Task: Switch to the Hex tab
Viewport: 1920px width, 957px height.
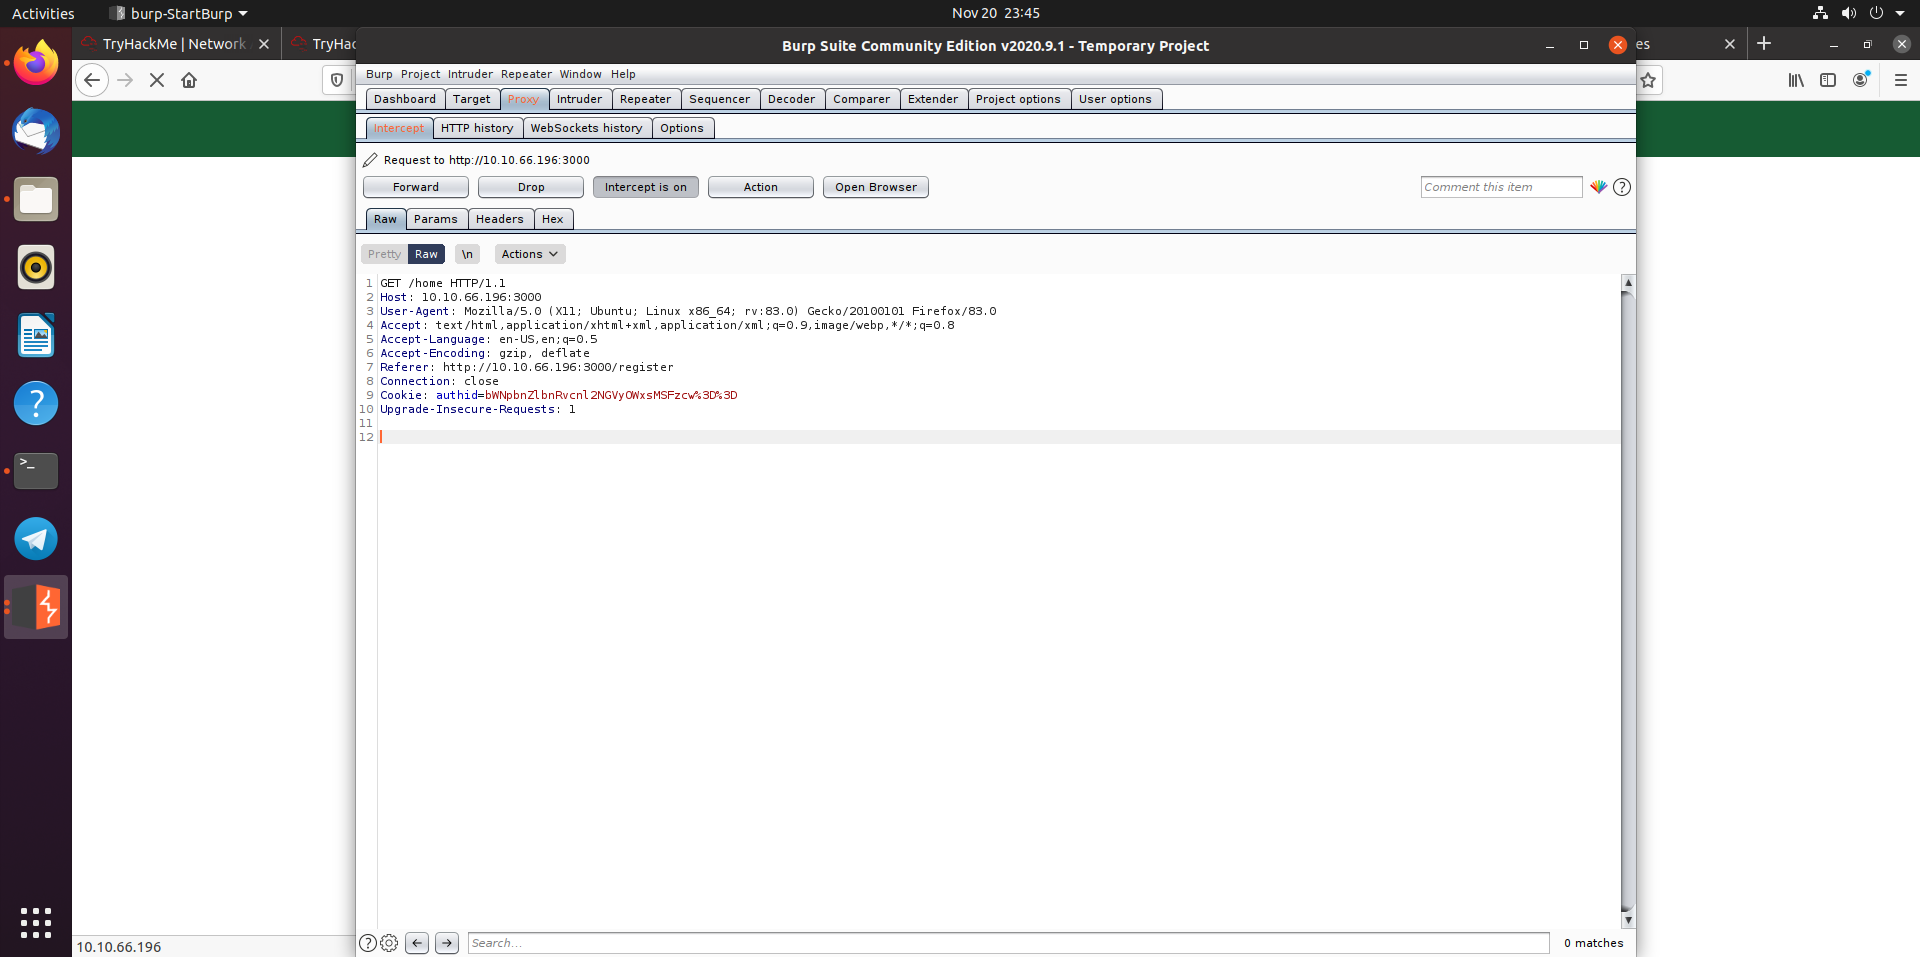Action: coord(553,219)
